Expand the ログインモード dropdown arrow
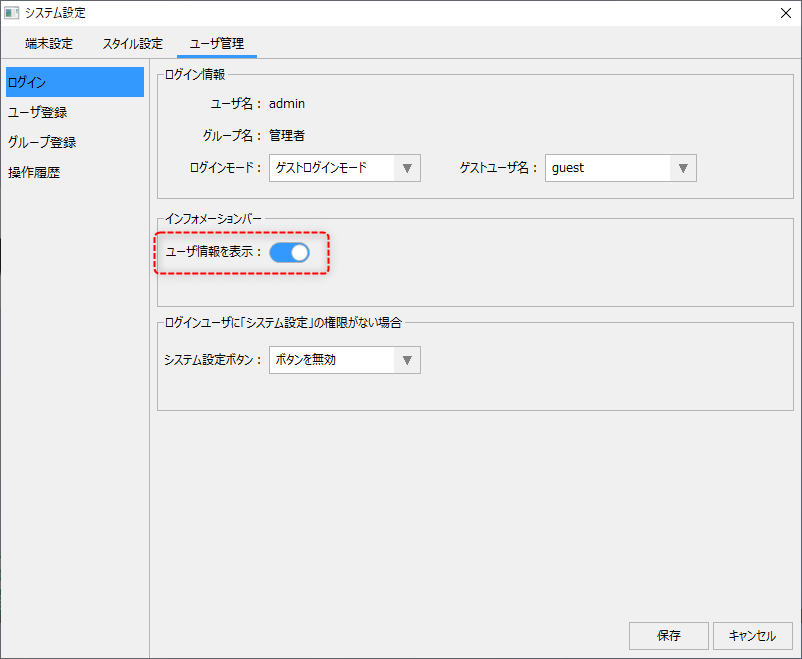 (407, 168)
